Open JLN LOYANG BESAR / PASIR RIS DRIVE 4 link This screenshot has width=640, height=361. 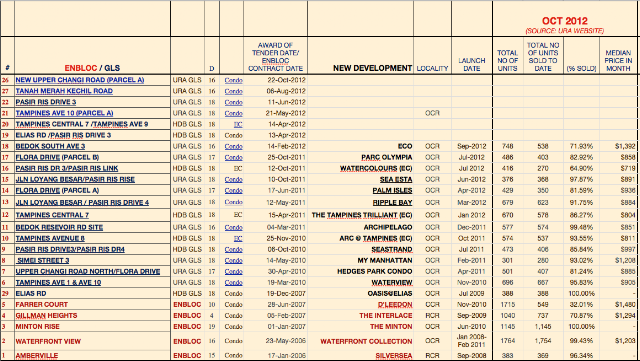coord(82,203)
